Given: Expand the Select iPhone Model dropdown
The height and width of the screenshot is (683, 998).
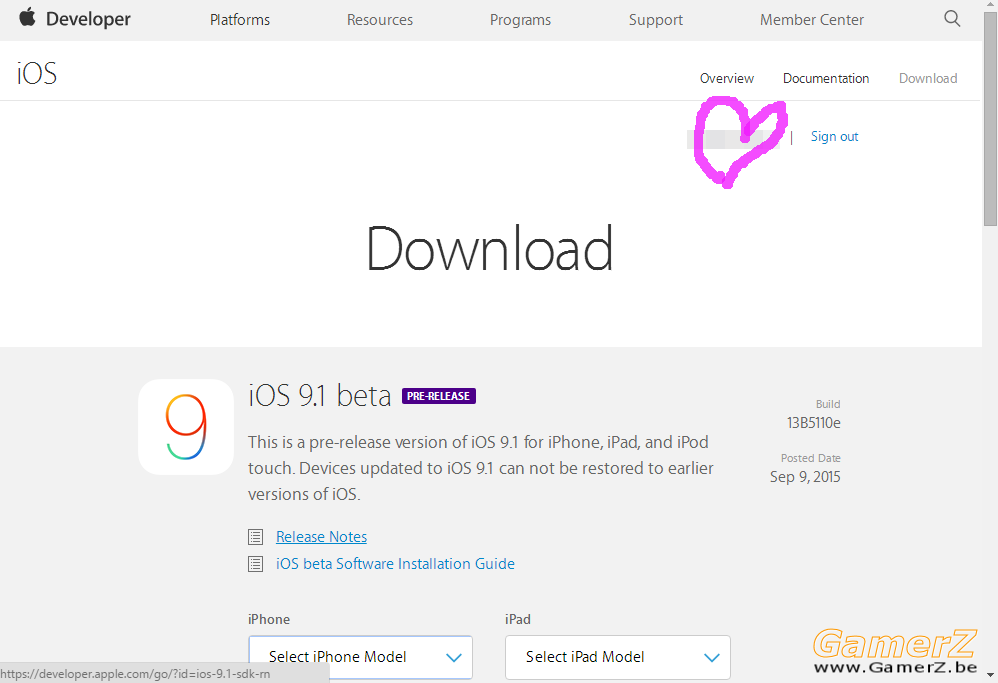Looking at the screenshot, I should point(360,657).
